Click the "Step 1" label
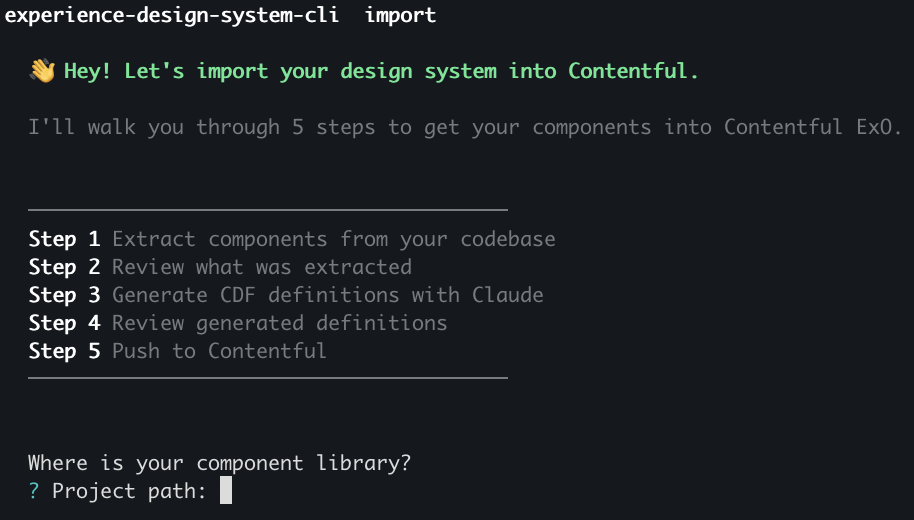914x520 pixels. 65,239
